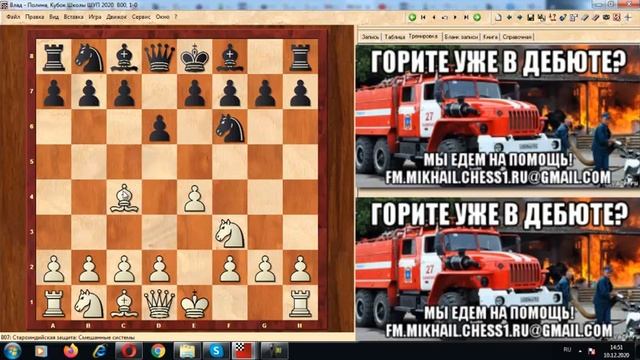Image resolution: width=640 pixels, height=360 pixels.
Task: Click the upper fire truck banner image
Action: [x=498, y=116]
